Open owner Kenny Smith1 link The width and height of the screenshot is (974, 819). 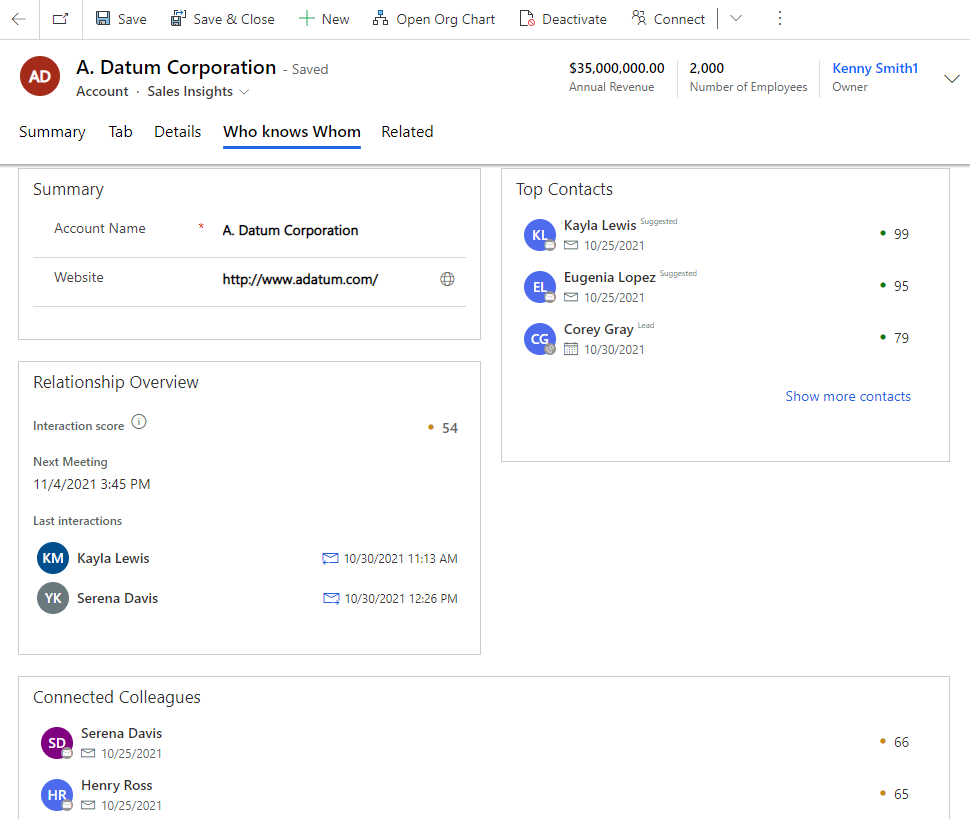point(875,68)
